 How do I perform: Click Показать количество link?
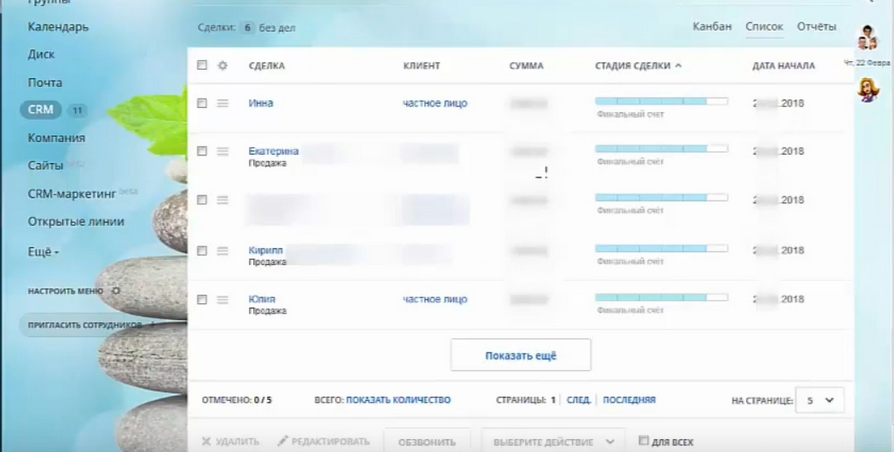tap(398, 400)
